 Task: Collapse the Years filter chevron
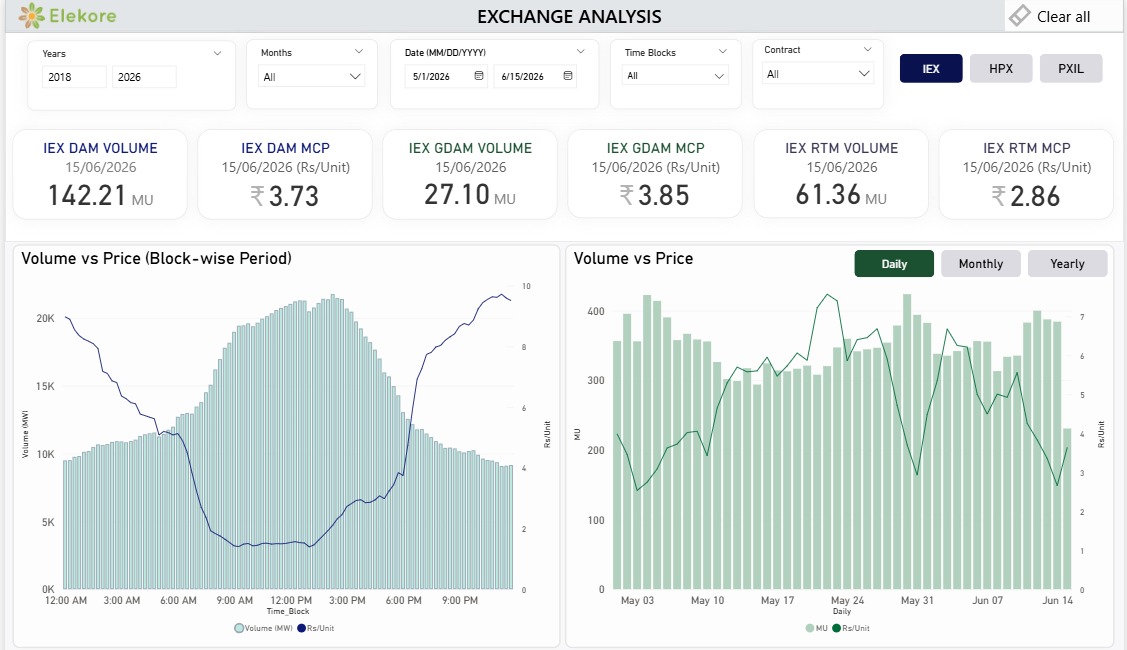point(217,53)
